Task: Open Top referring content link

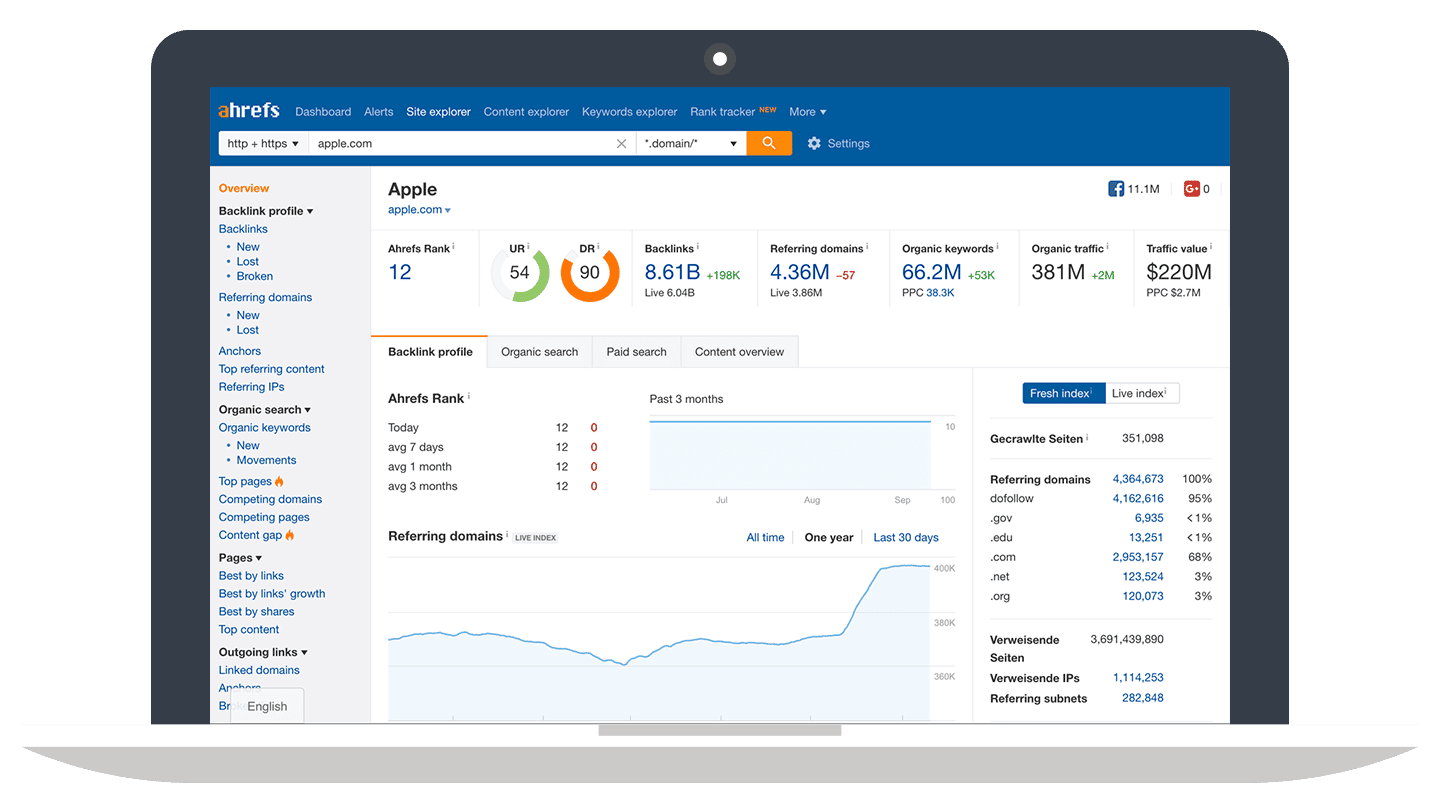Action: (x=272, y=369)
